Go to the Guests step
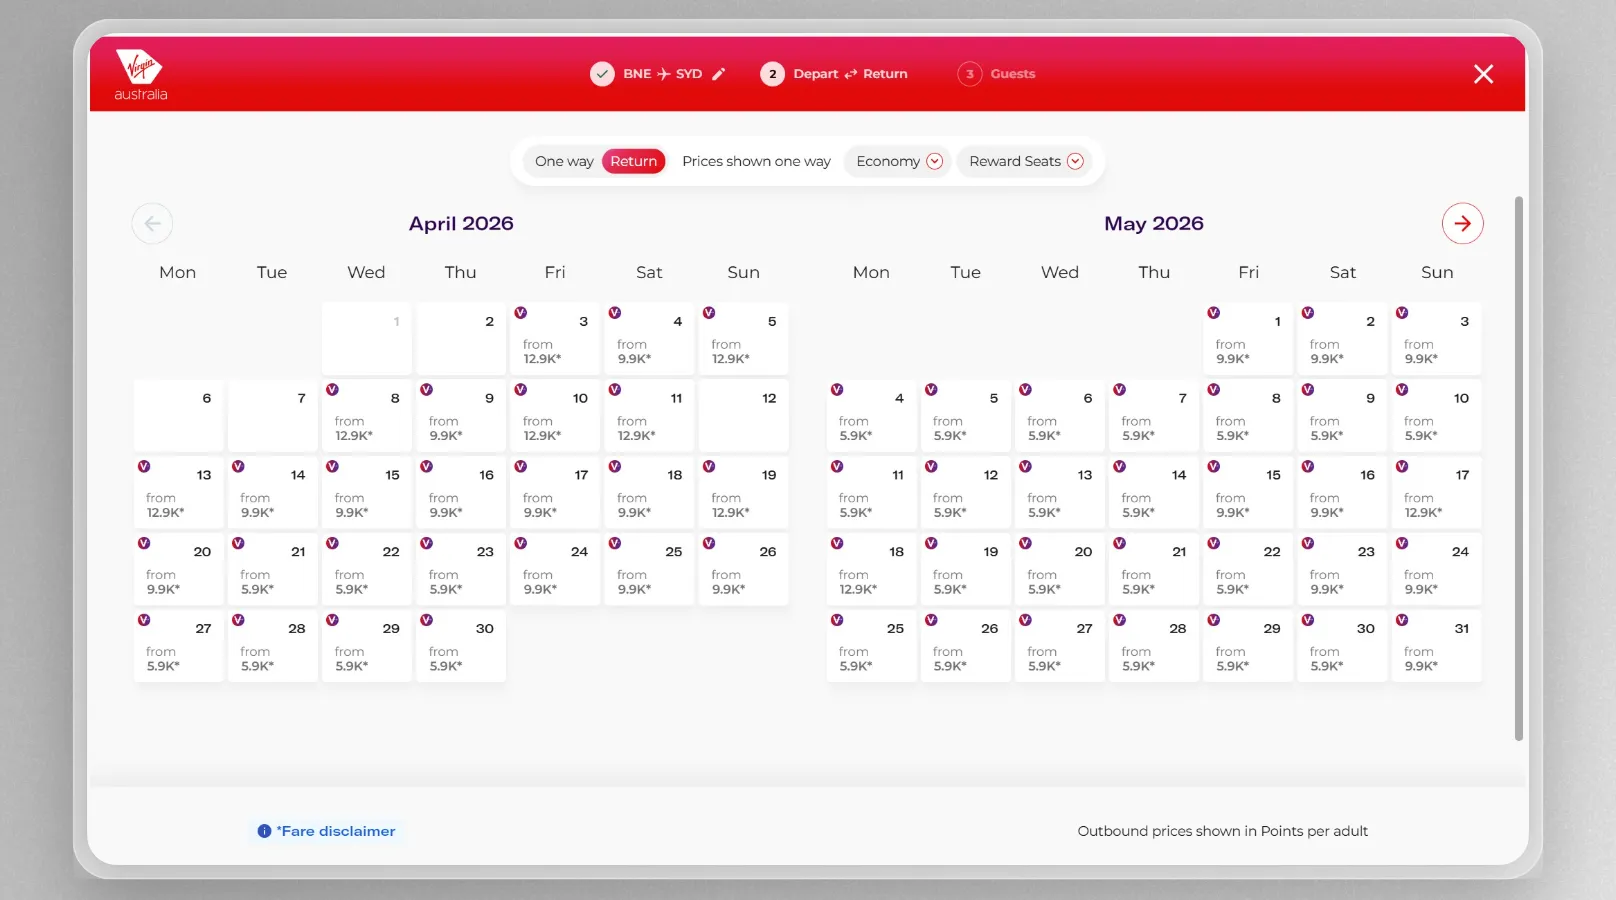The width and height of the screenshot is (1616, 900). [996, 74]
